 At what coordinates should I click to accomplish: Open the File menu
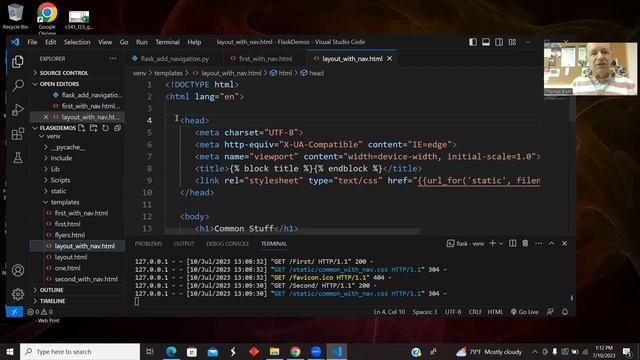coord(32,42)
